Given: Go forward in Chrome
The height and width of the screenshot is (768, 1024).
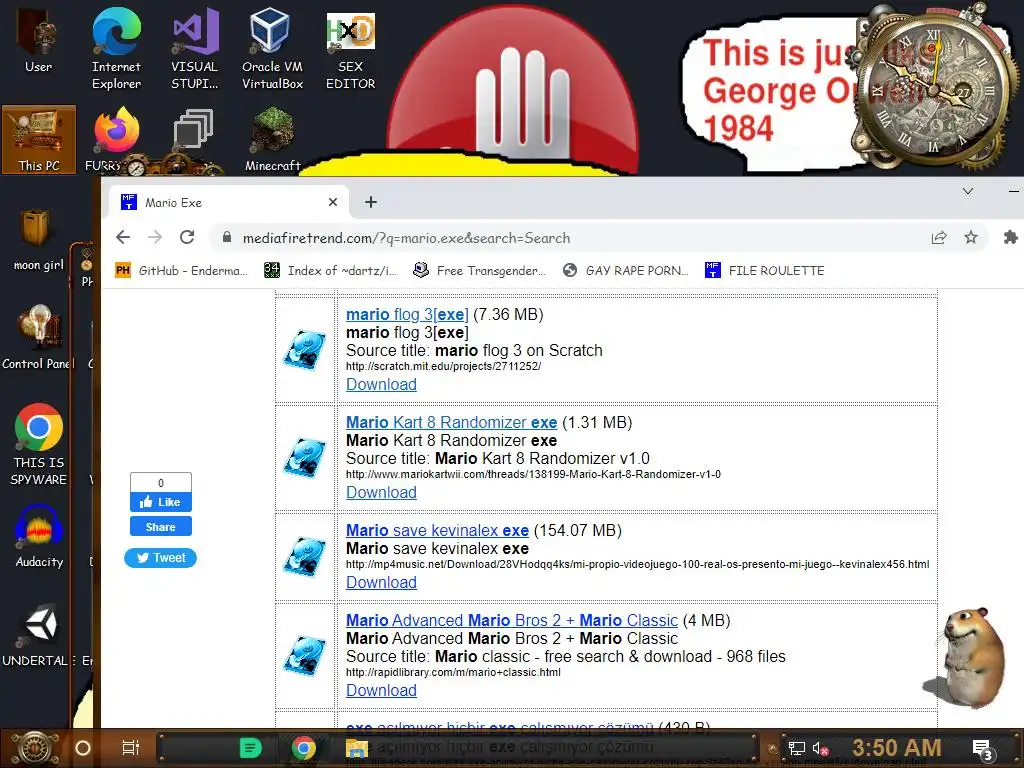Looking at the screenshot, I should point(155,238).
